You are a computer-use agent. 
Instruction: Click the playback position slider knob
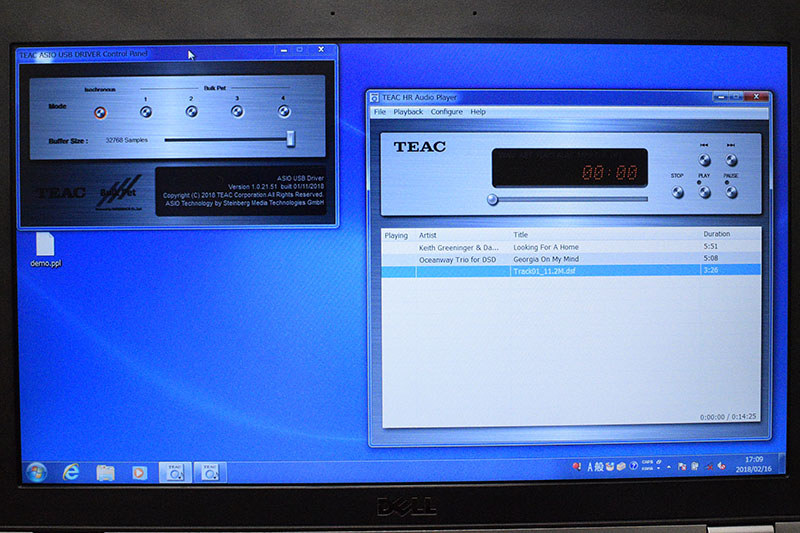point(492,199)
